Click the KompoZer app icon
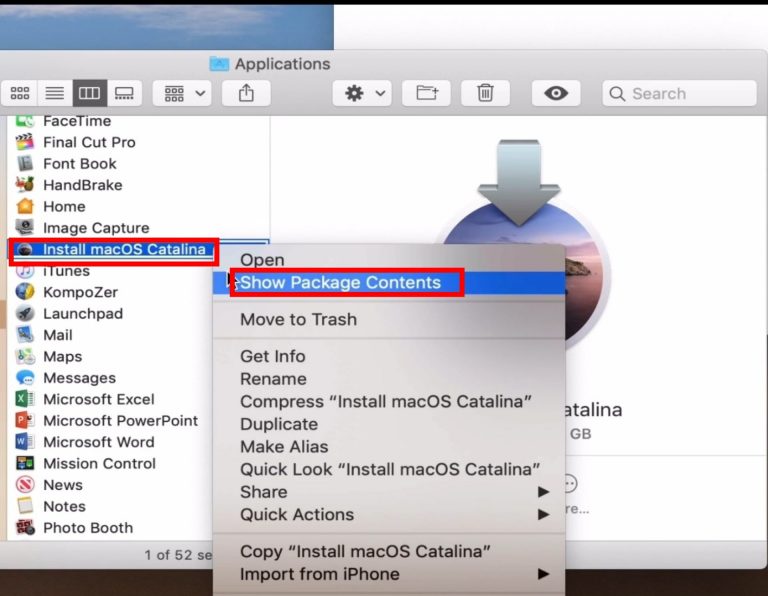The width and height of the screenshot is (768, 596). 24,292
